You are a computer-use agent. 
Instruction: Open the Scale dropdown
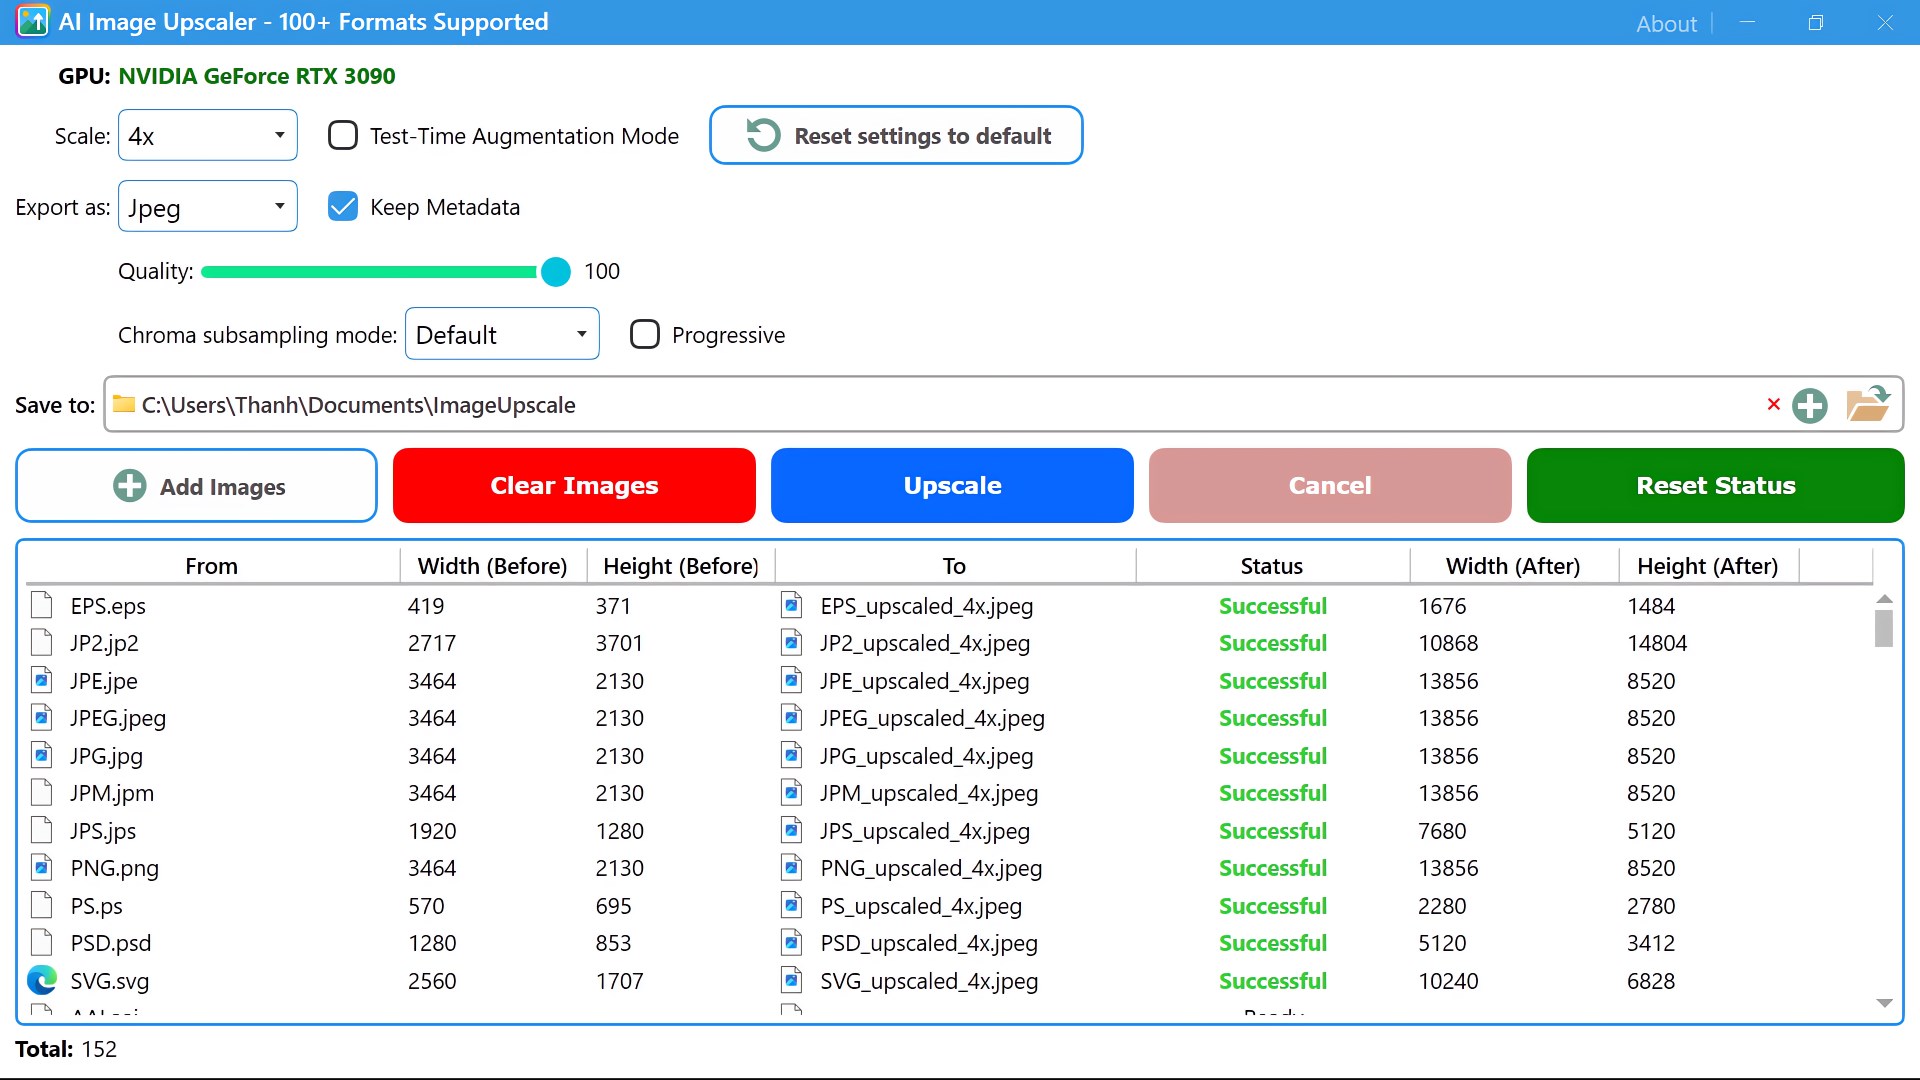coord(208,135)
